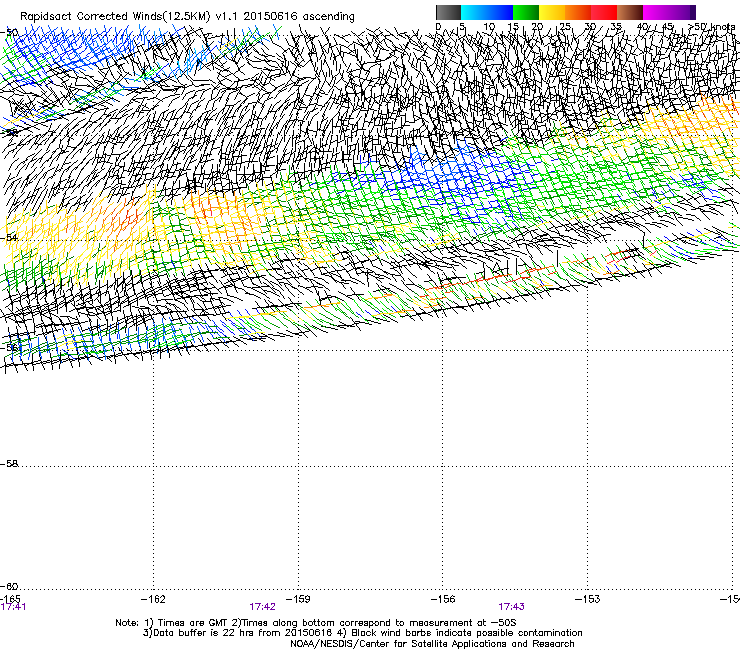
Task: Click the '-54' latitude axis label
Action: pyautogui.click(x=9, y=238)
